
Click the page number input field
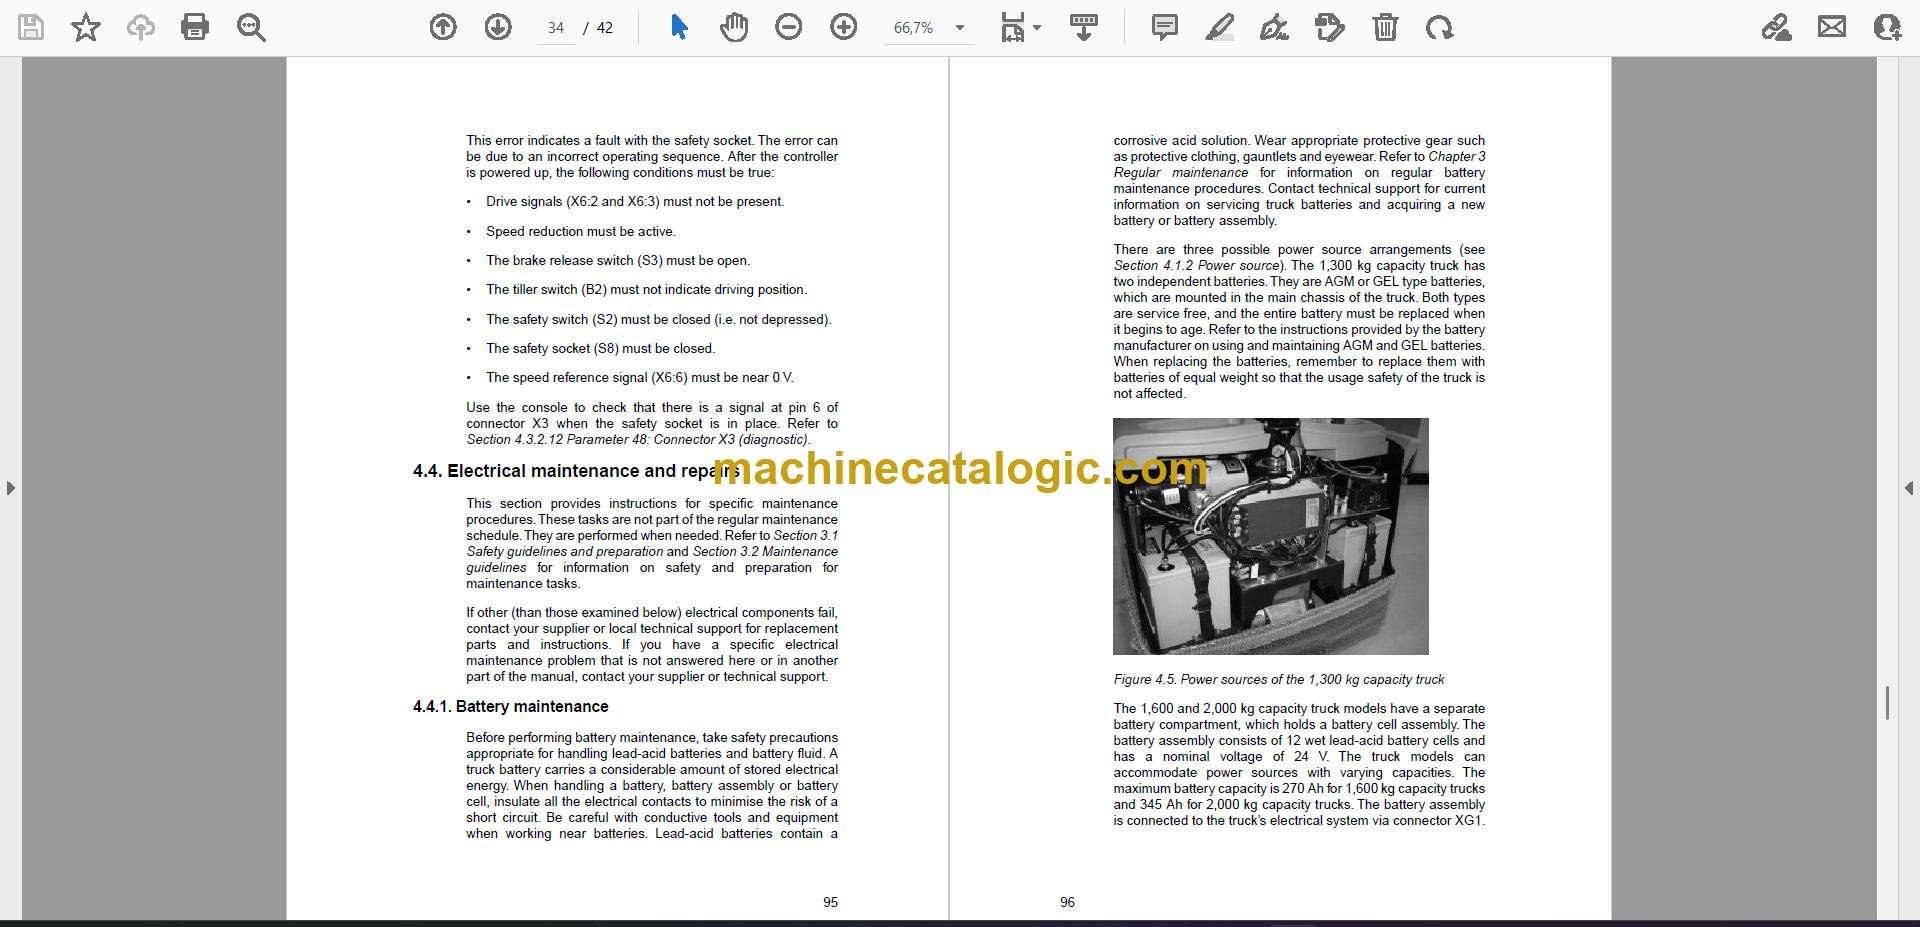[556, 28]
